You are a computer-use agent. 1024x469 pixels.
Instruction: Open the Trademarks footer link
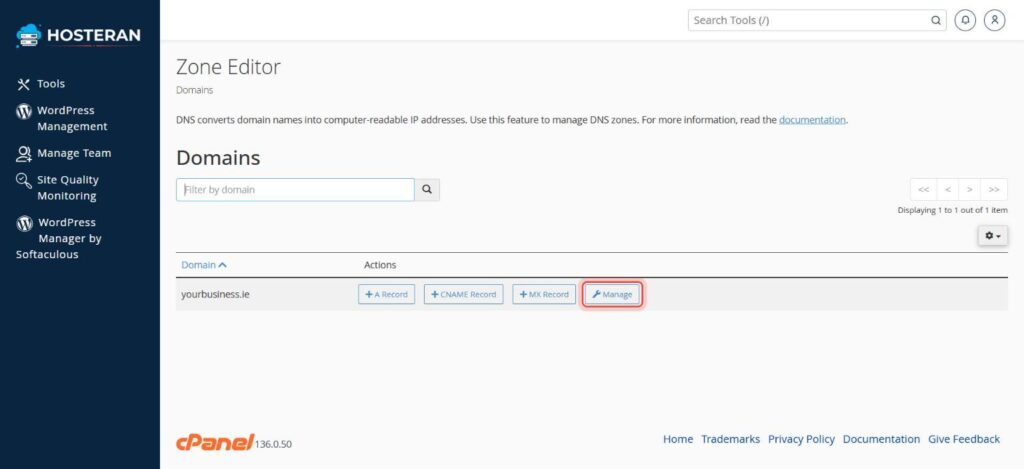[730, 439]
